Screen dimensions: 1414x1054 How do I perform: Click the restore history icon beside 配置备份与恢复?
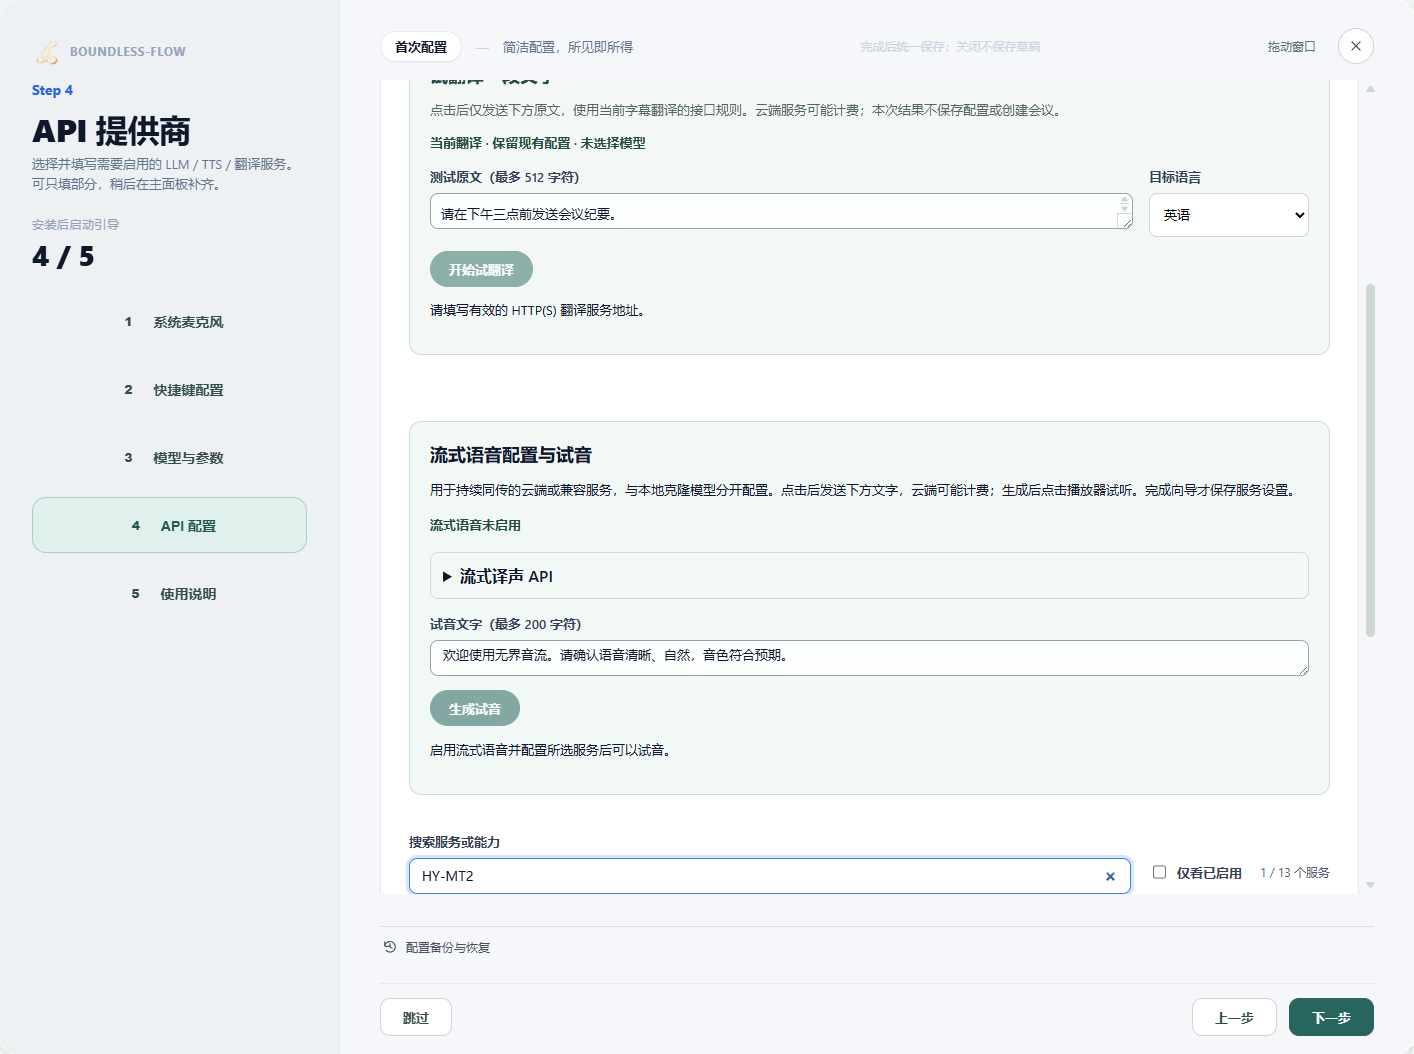pos(390,947)
